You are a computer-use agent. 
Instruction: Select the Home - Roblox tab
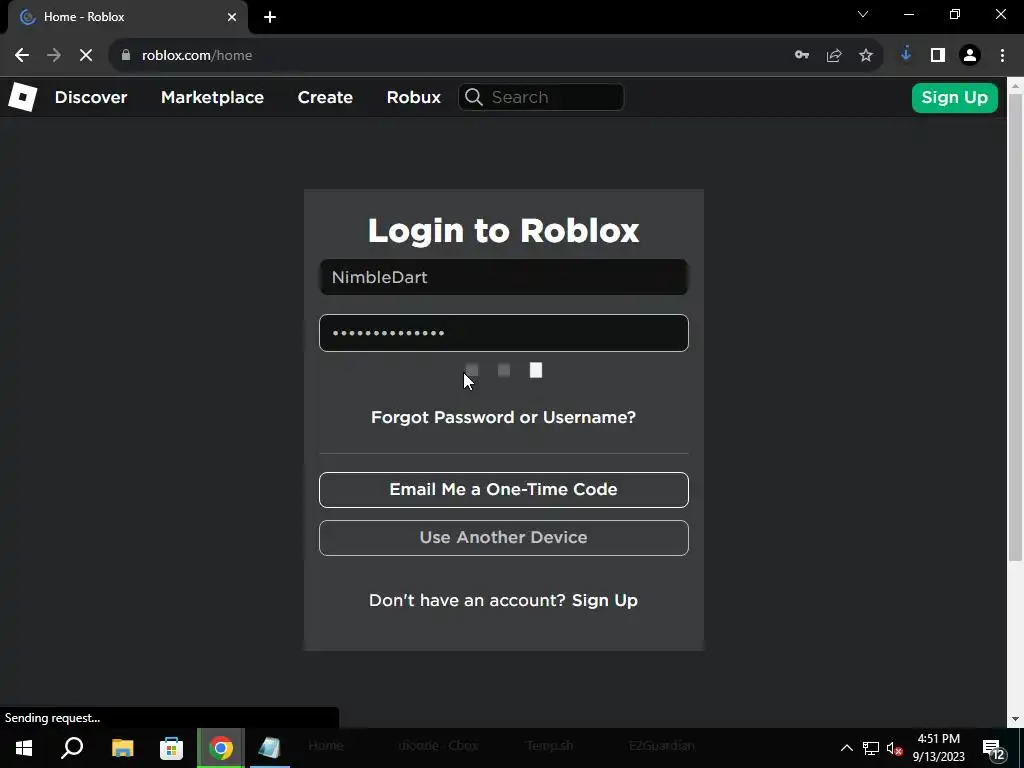pyautogui.click(x=127, y=17)
